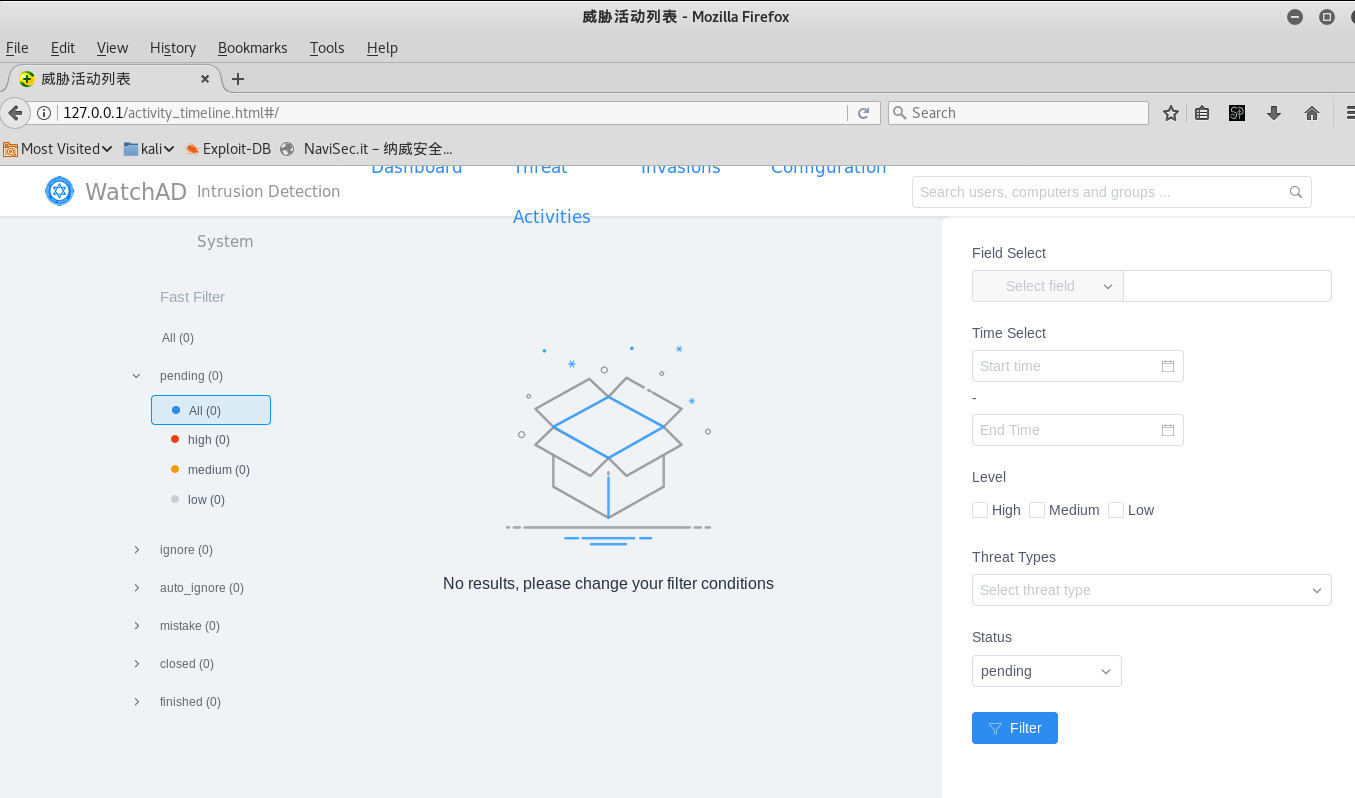
Task: Open the Activities navigation link
Action: click(551, 217)
